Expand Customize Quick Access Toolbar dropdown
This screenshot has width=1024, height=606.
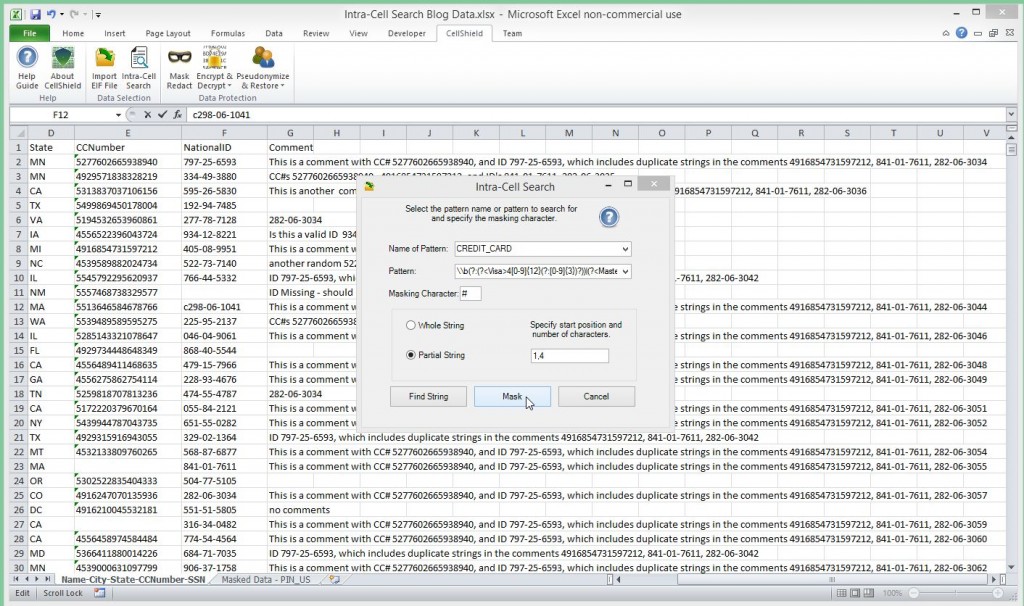click(97, 14)
